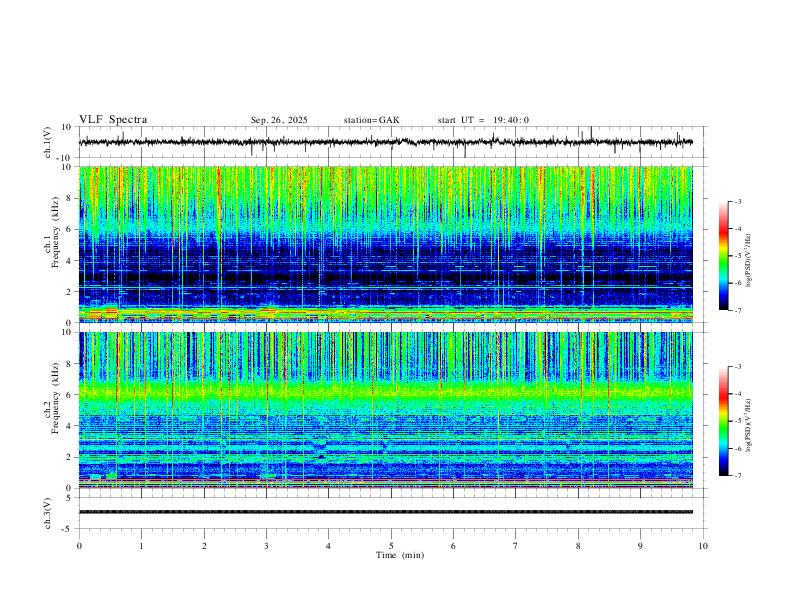Click the '2' tick on the time axis
Viewport: 792px width, 612px height.
click(x=204, y=546)
